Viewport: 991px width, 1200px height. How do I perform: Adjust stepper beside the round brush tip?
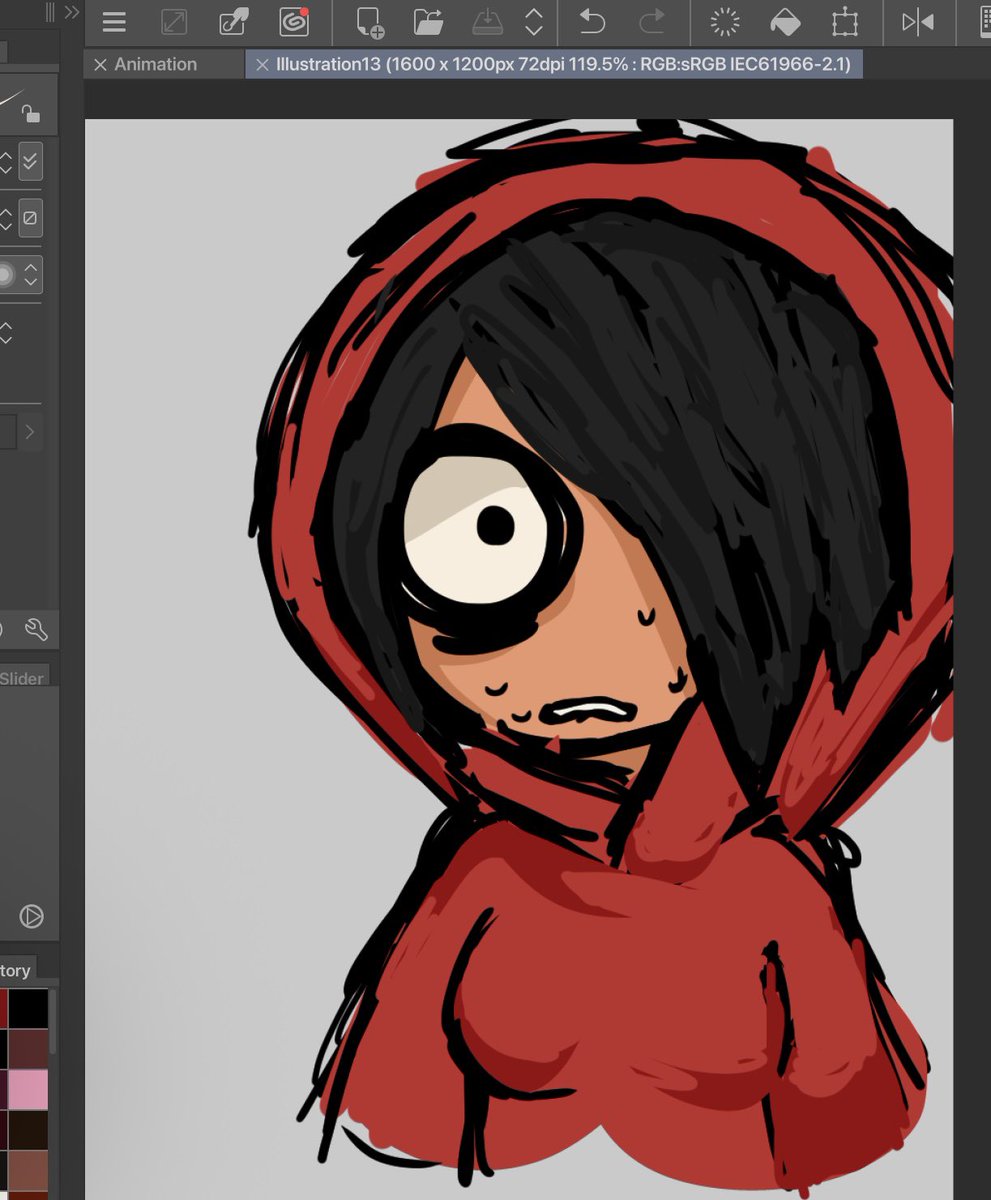pyautogui.click(x=31, y=274)
